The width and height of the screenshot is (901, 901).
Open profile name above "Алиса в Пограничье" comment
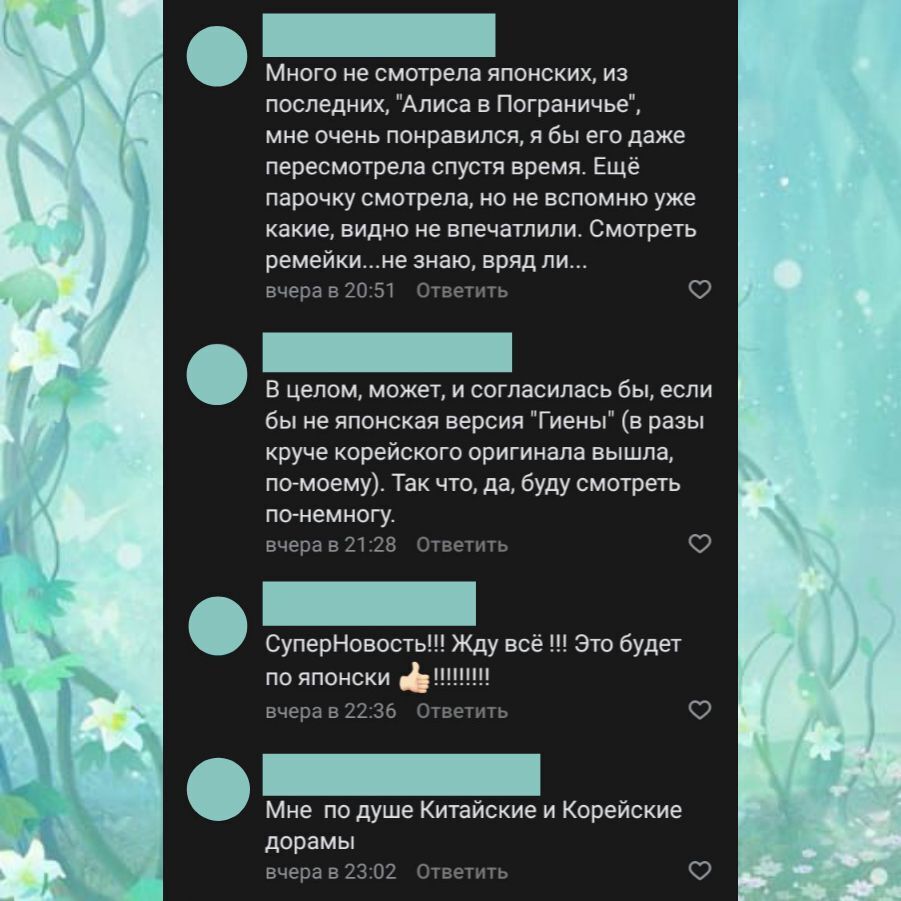coord(379,36)
